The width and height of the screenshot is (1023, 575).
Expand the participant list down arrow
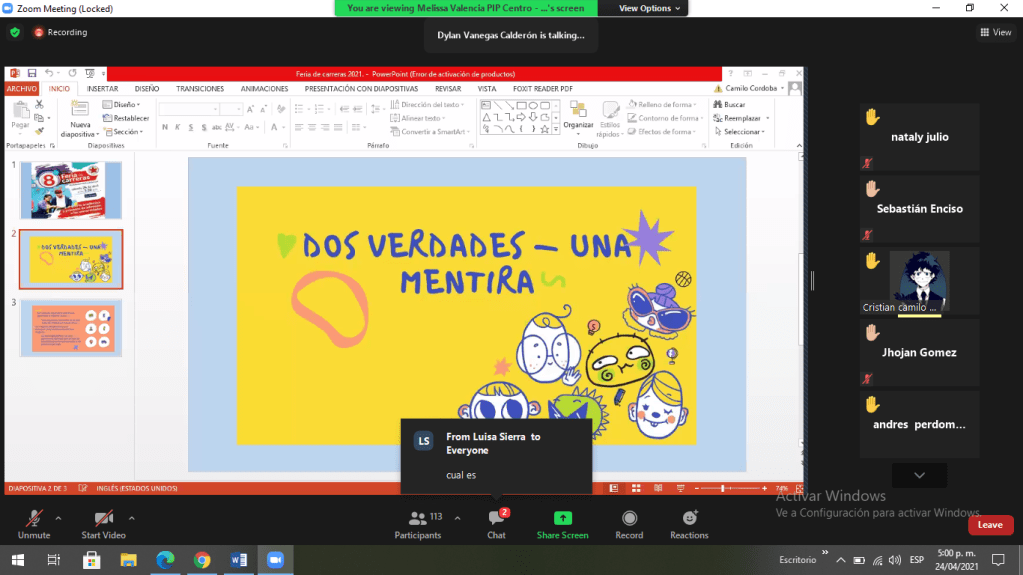(x=919, y=475)
